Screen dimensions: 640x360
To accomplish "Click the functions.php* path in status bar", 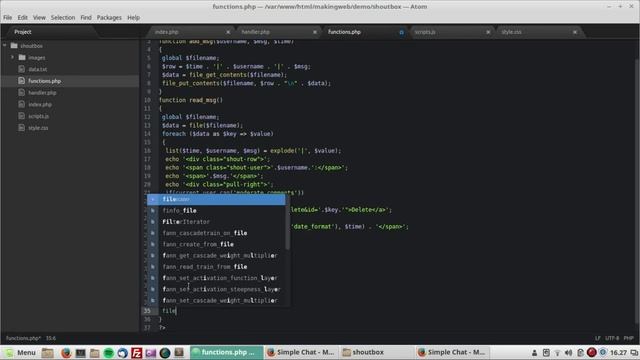I will 23,338.
